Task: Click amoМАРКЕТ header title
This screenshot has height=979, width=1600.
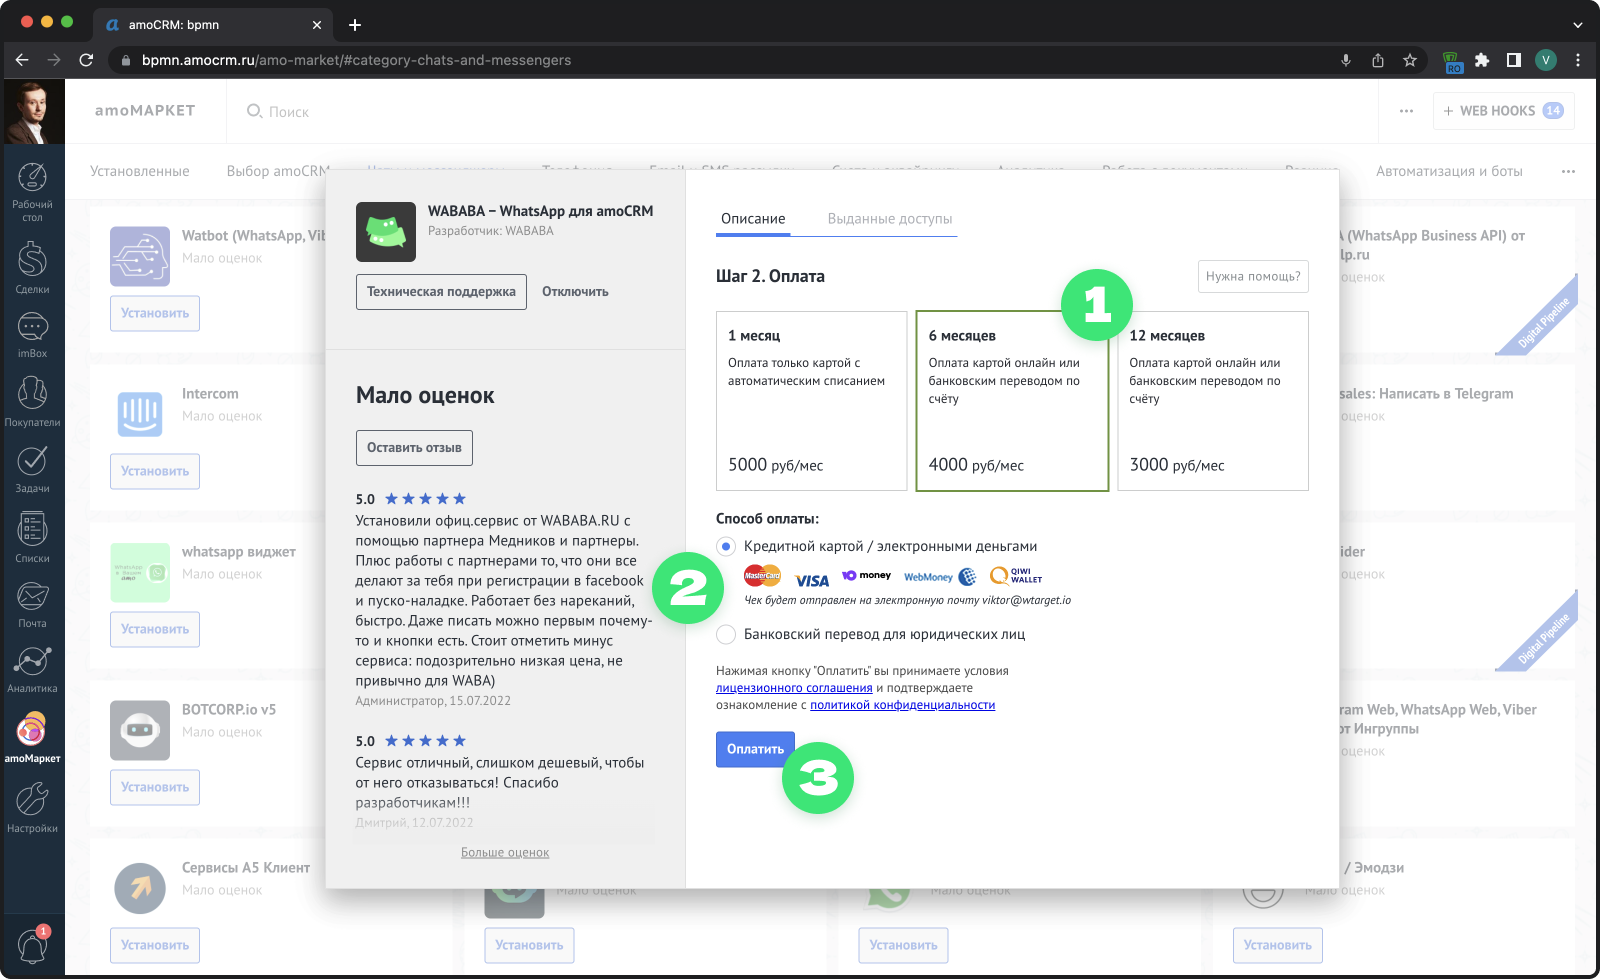Action: tap(145, 111)
